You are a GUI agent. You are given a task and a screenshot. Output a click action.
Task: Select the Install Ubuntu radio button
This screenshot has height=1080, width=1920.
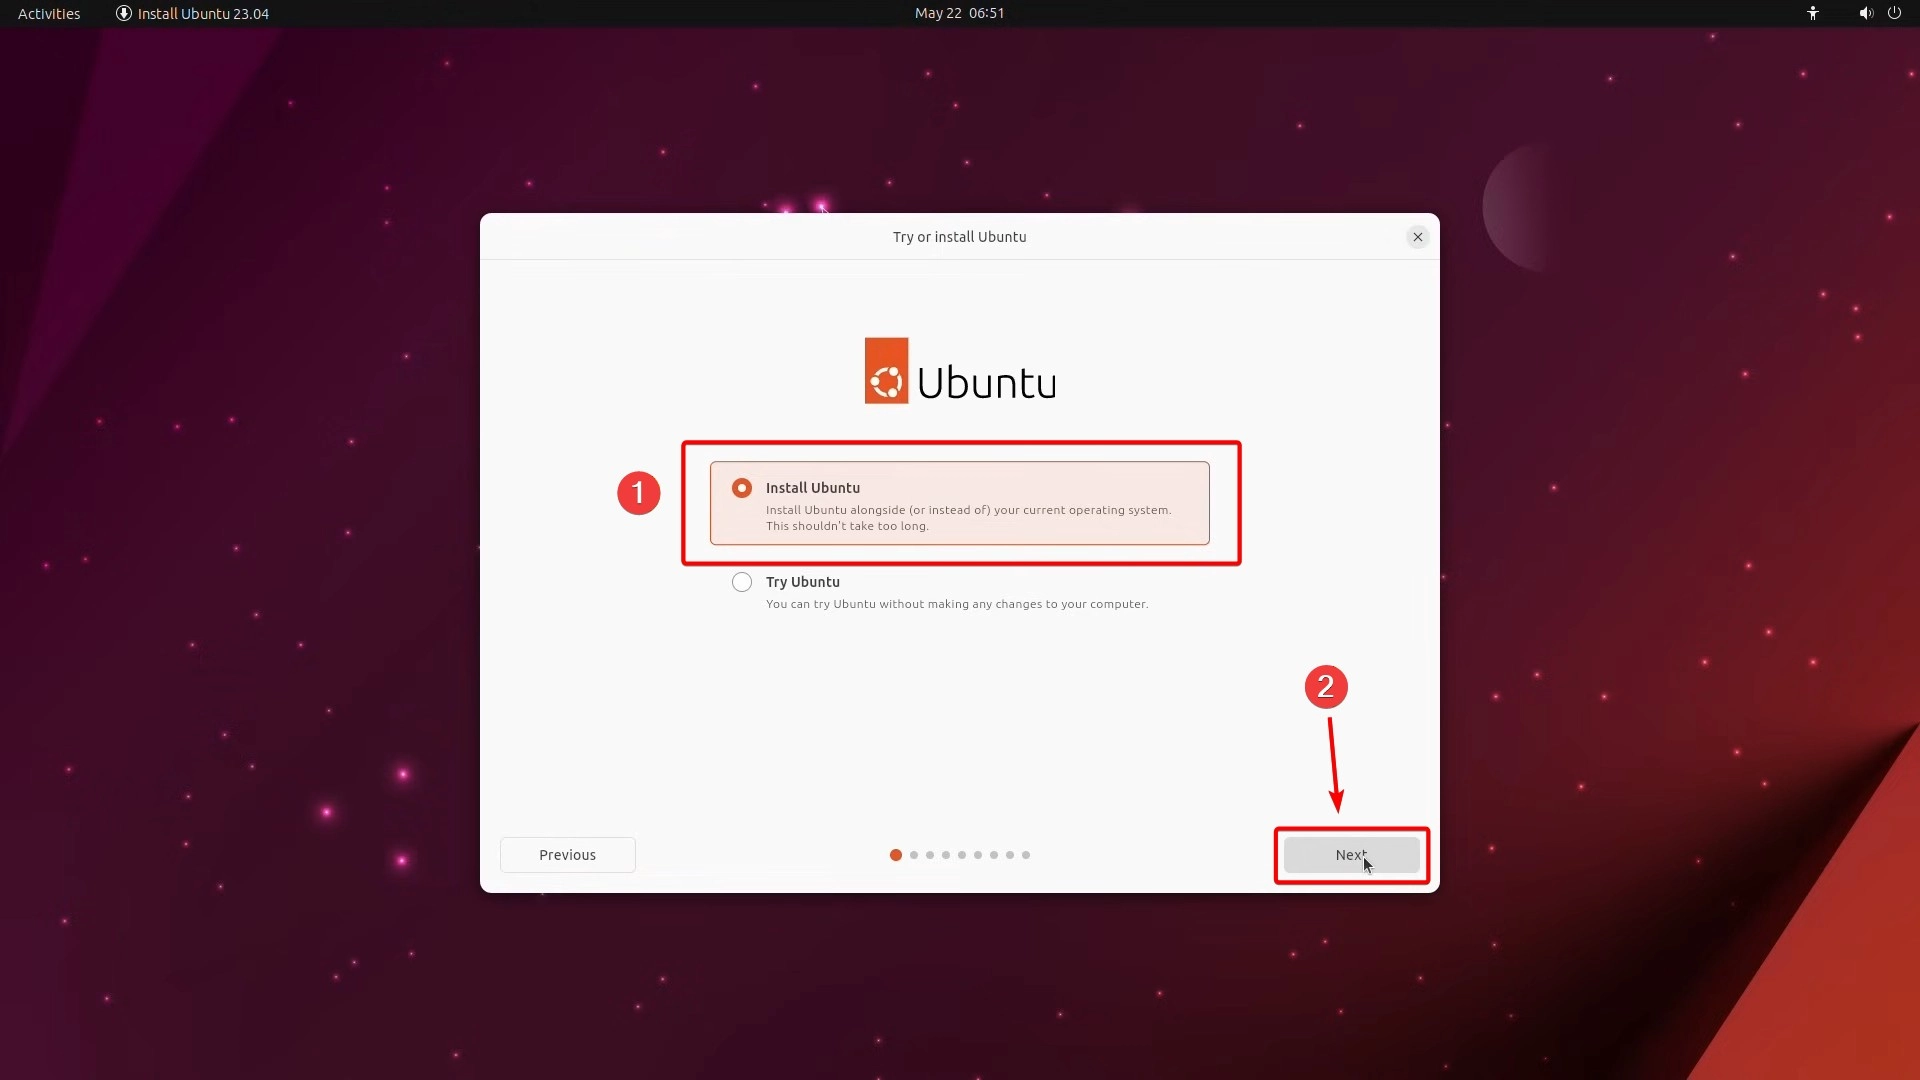pos(742,488)
